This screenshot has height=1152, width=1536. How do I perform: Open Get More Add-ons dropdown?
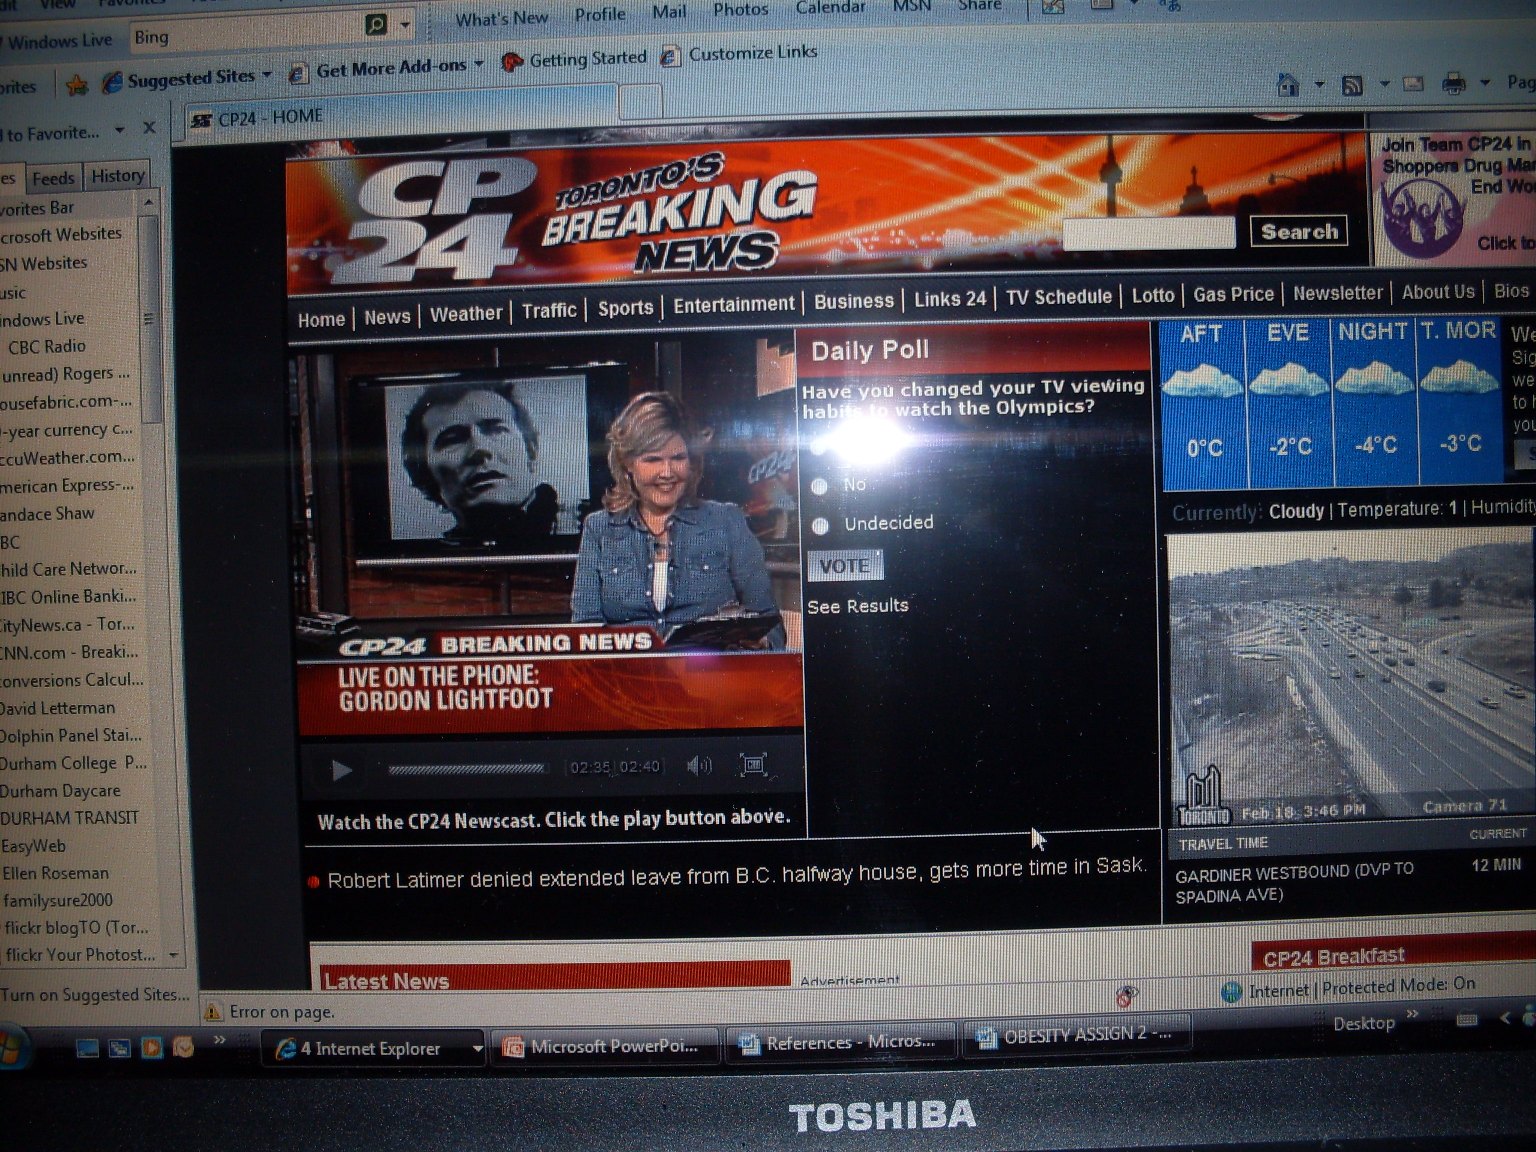479,64
